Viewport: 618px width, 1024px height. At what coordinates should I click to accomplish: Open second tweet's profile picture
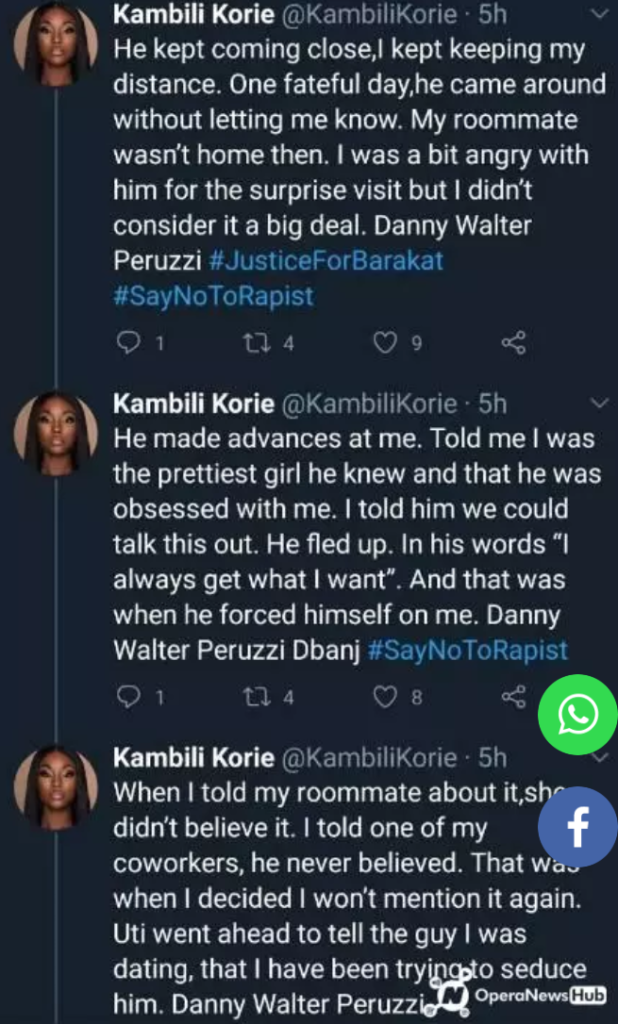[x=56, y=434]
